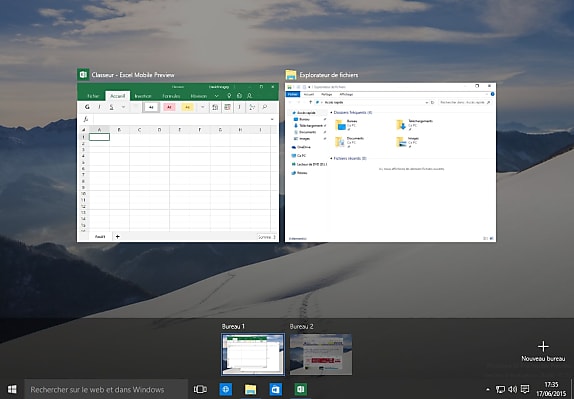Click the Excel taskbar icon
574x399 pixels.
tap(301, 389)
